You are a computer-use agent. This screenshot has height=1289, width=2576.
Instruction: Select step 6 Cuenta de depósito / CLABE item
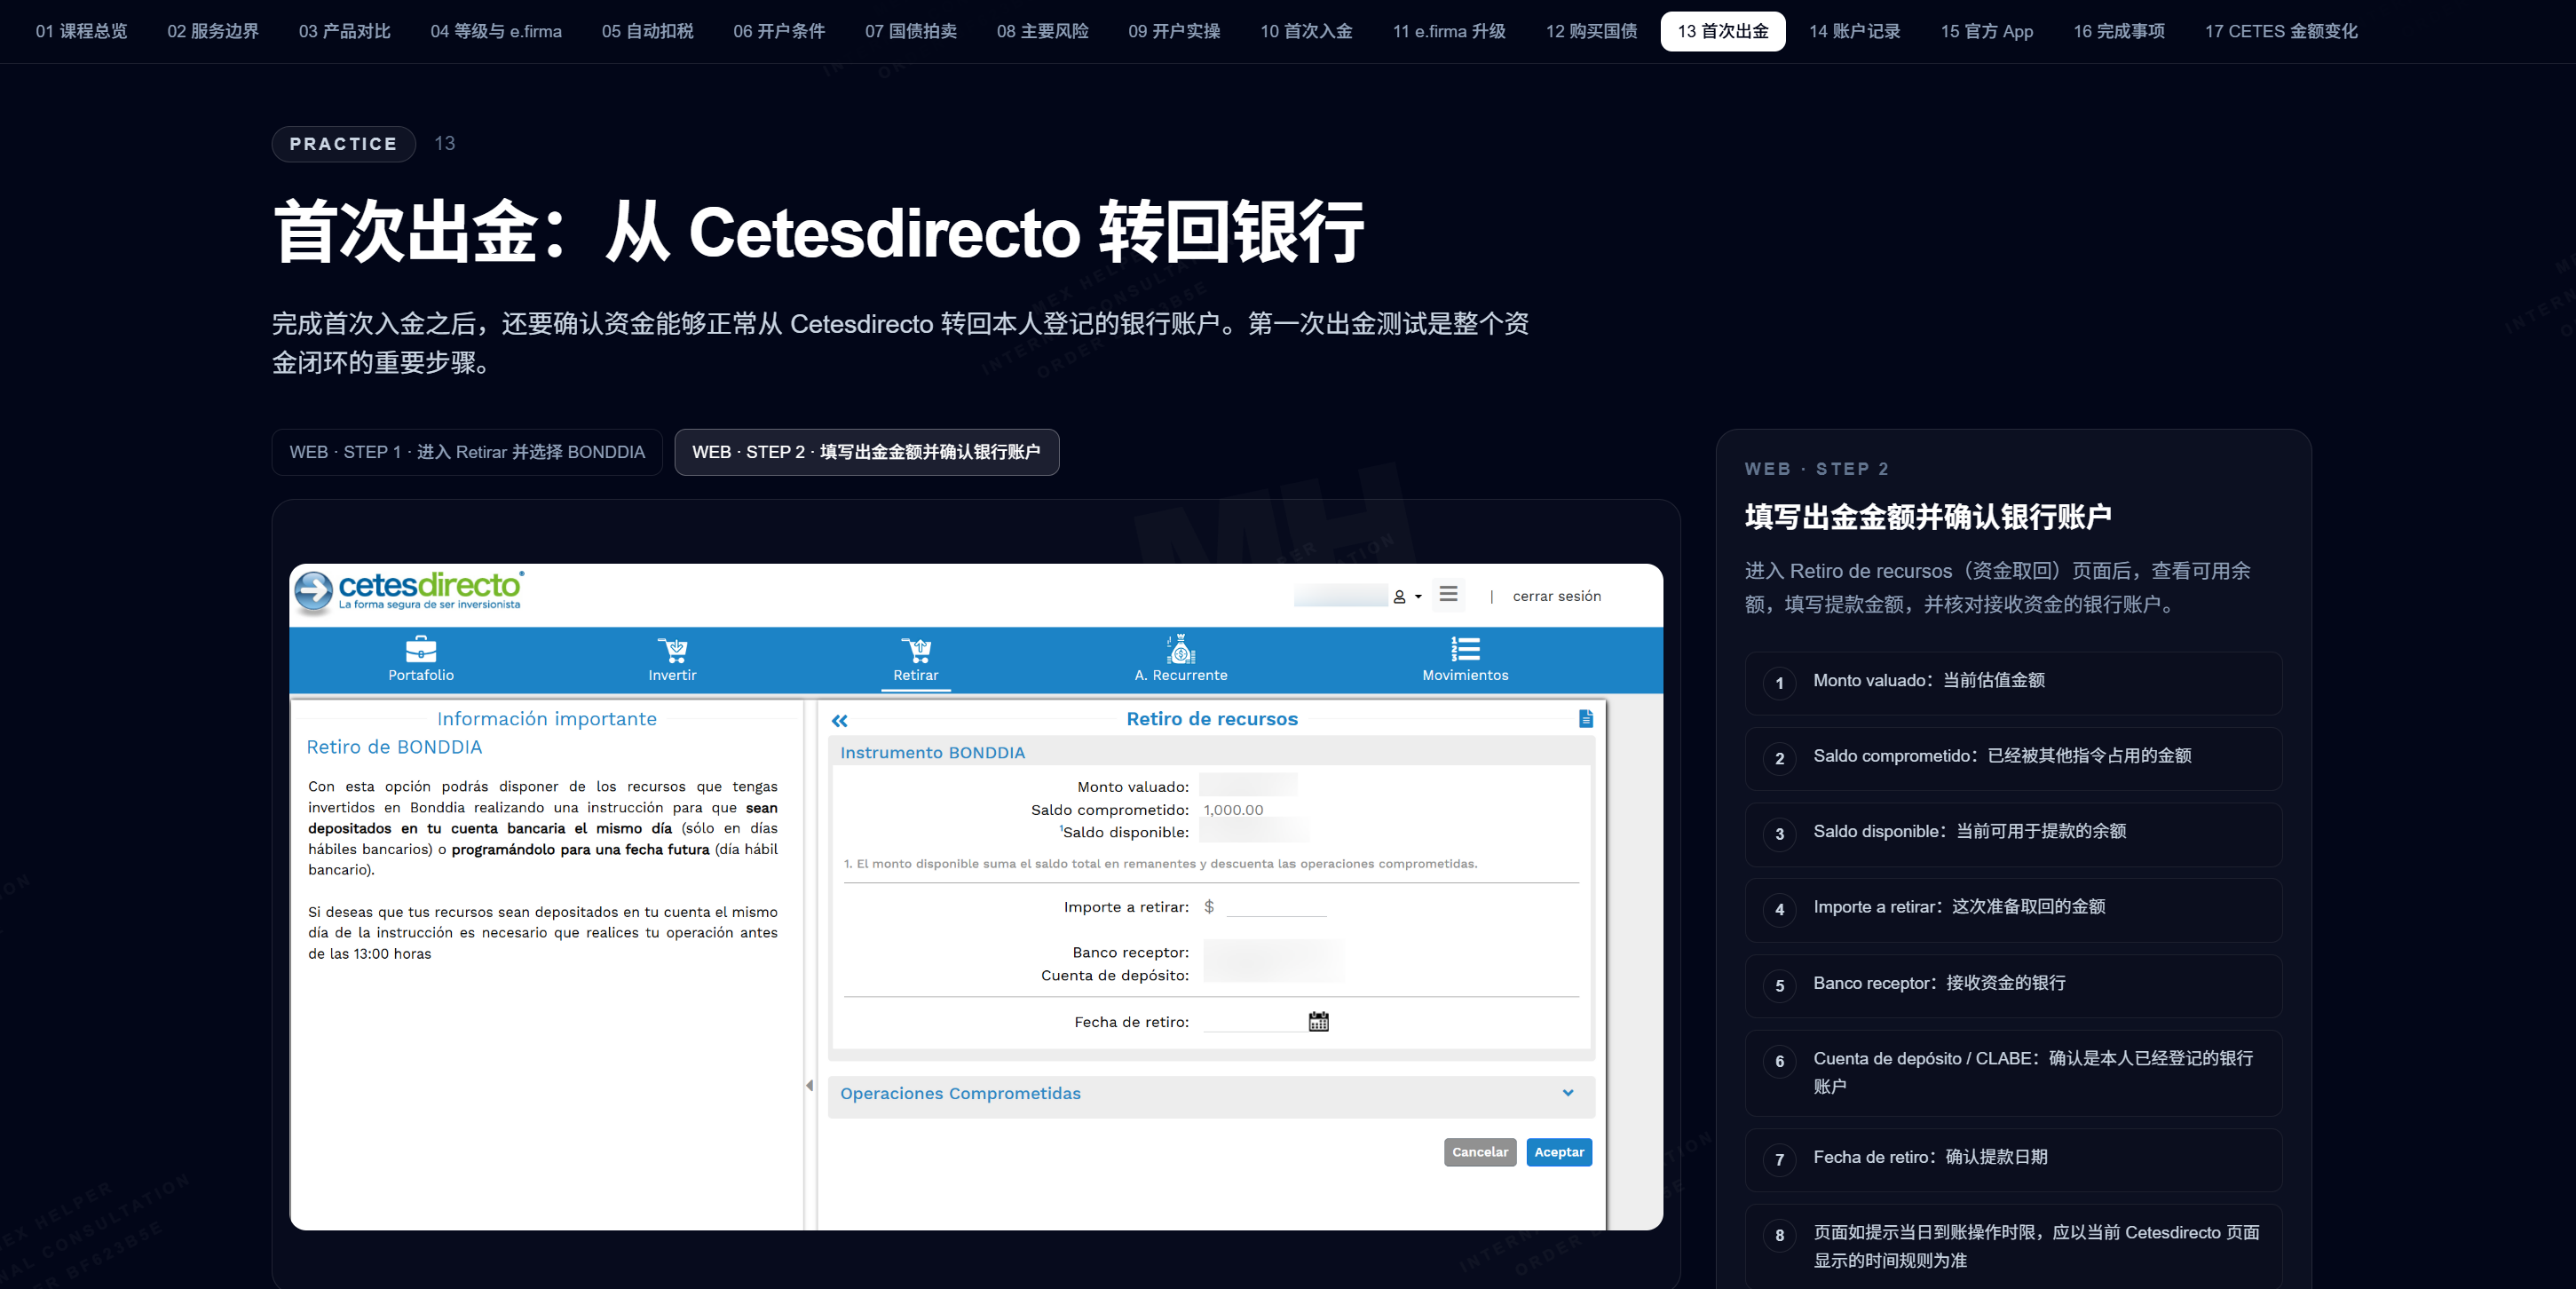click(2013, 1073)
